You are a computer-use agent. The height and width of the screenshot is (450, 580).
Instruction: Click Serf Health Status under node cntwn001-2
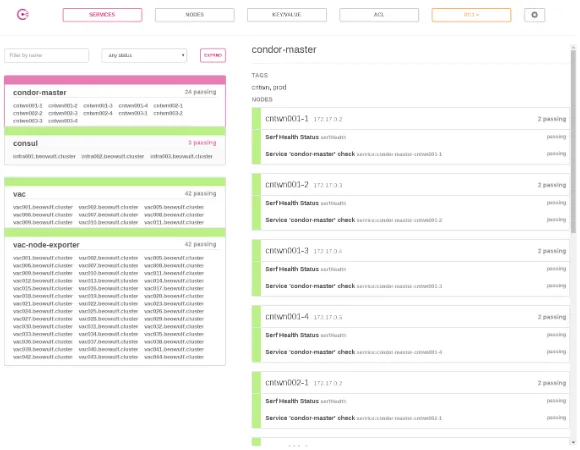pos(292,203)
